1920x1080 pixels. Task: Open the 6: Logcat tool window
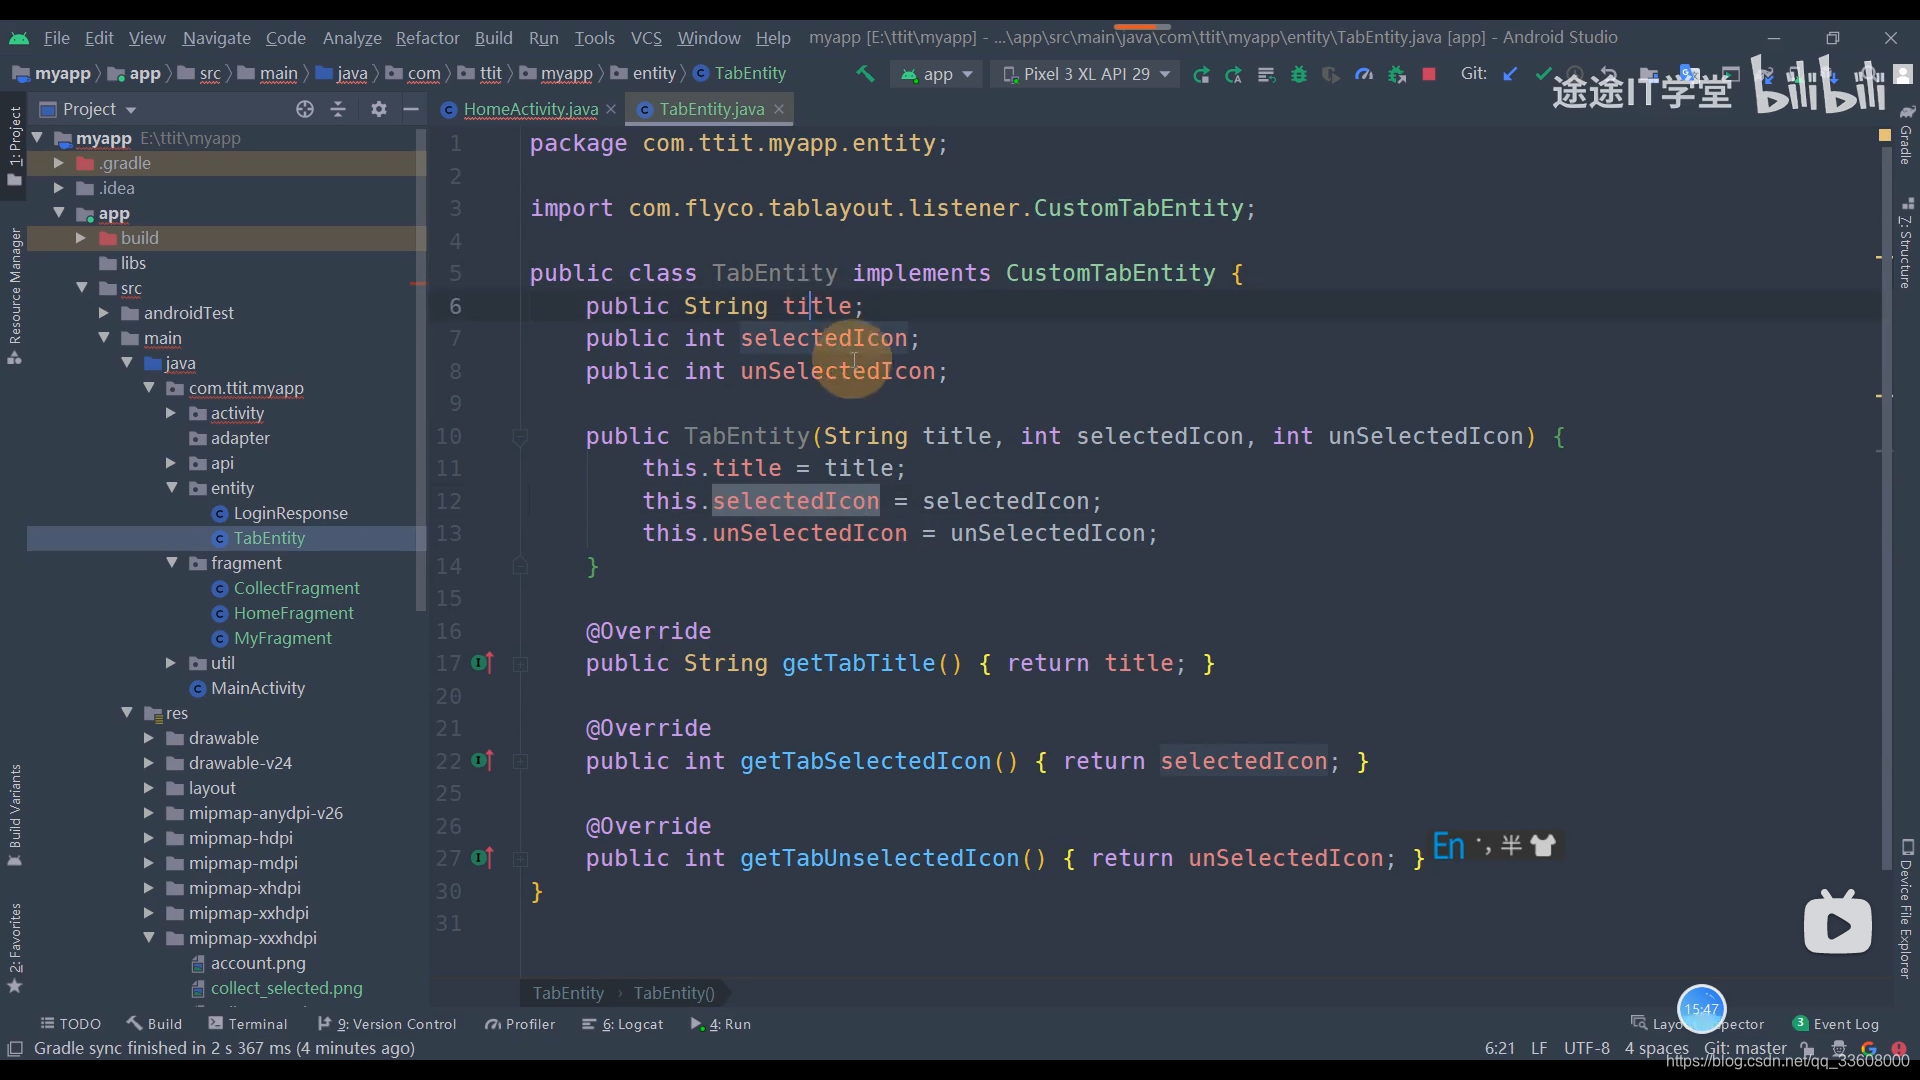(x=623, y=1024)
